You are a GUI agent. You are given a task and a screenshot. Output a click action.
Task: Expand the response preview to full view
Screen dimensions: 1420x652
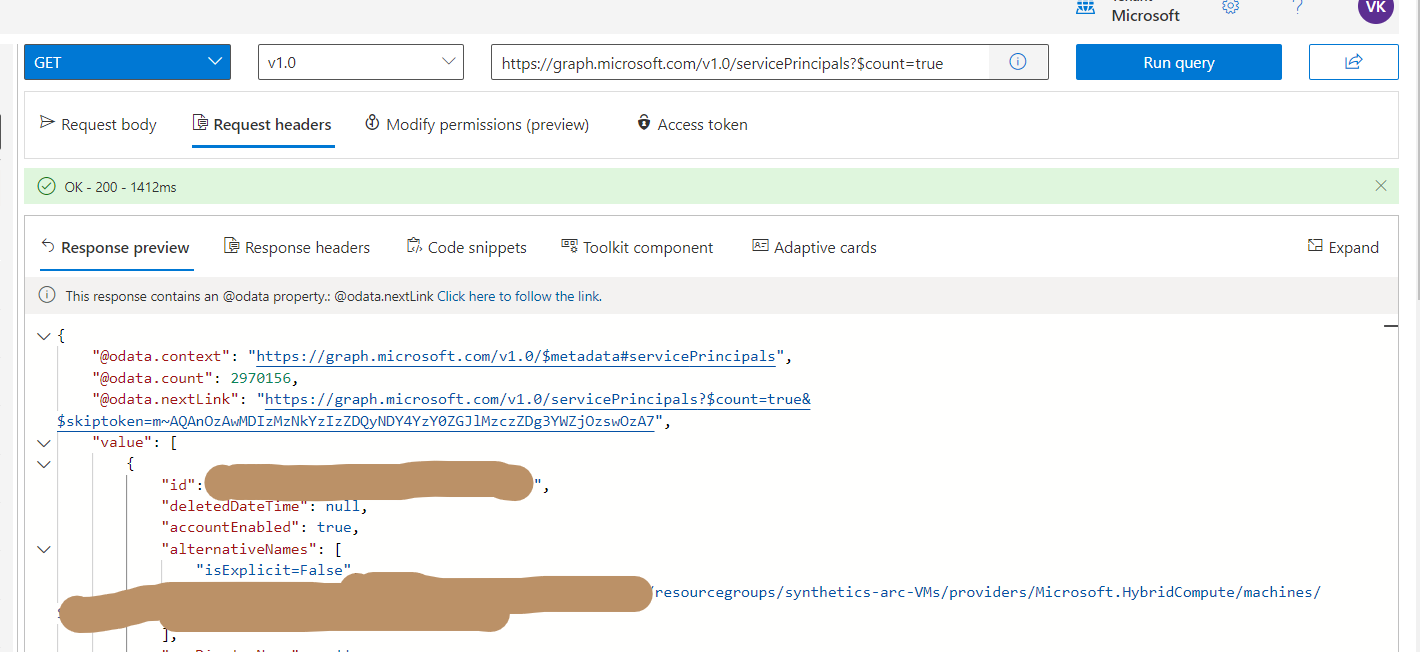click(x=1343, y=247)
